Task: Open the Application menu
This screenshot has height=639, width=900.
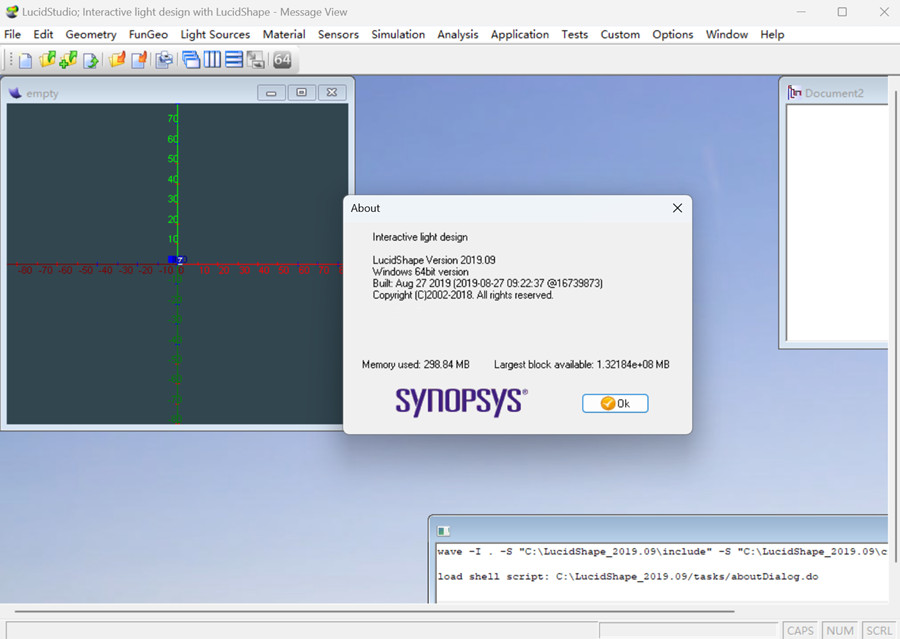Action: (519, 34)
